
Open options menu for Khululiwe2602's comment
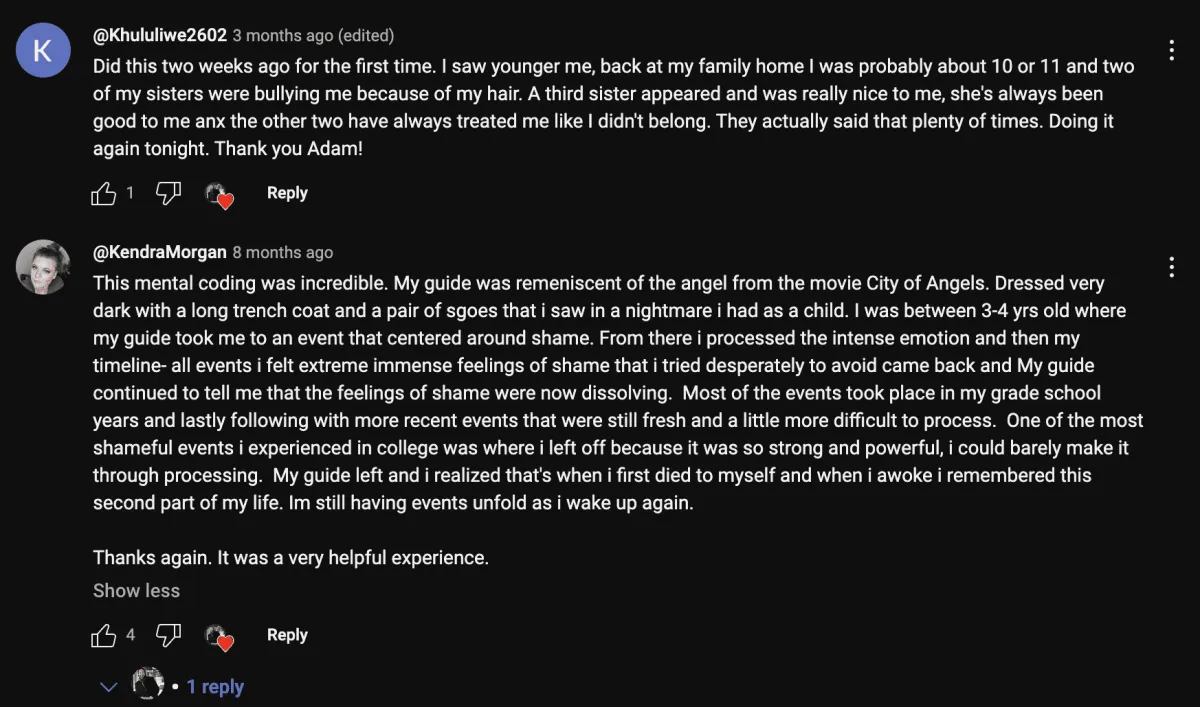click(1171, 50)
